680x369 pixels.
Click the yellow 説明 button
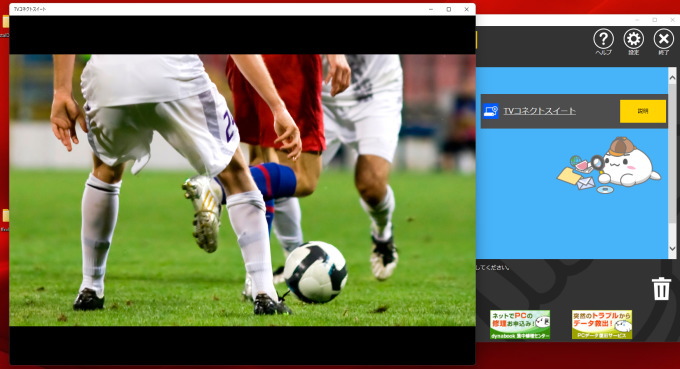(643, 111)
